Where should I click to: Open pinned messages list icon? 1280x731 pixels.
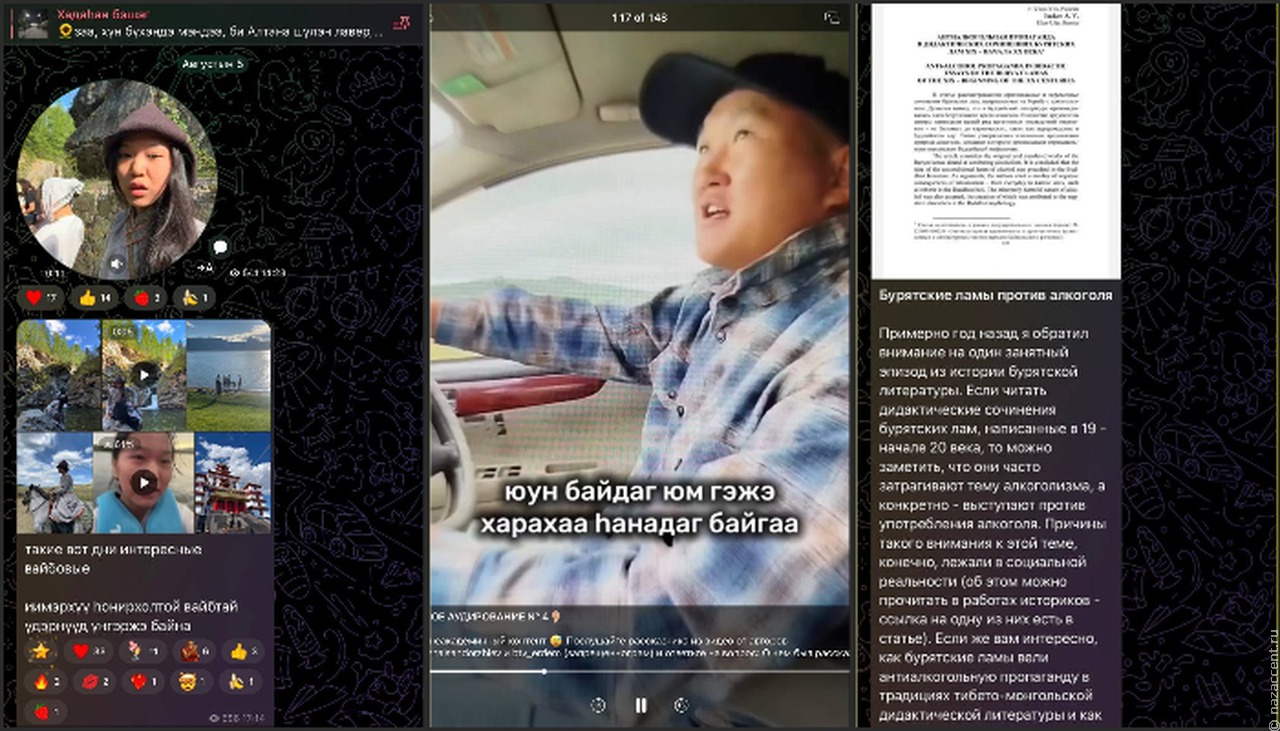(x=401, y=22)
